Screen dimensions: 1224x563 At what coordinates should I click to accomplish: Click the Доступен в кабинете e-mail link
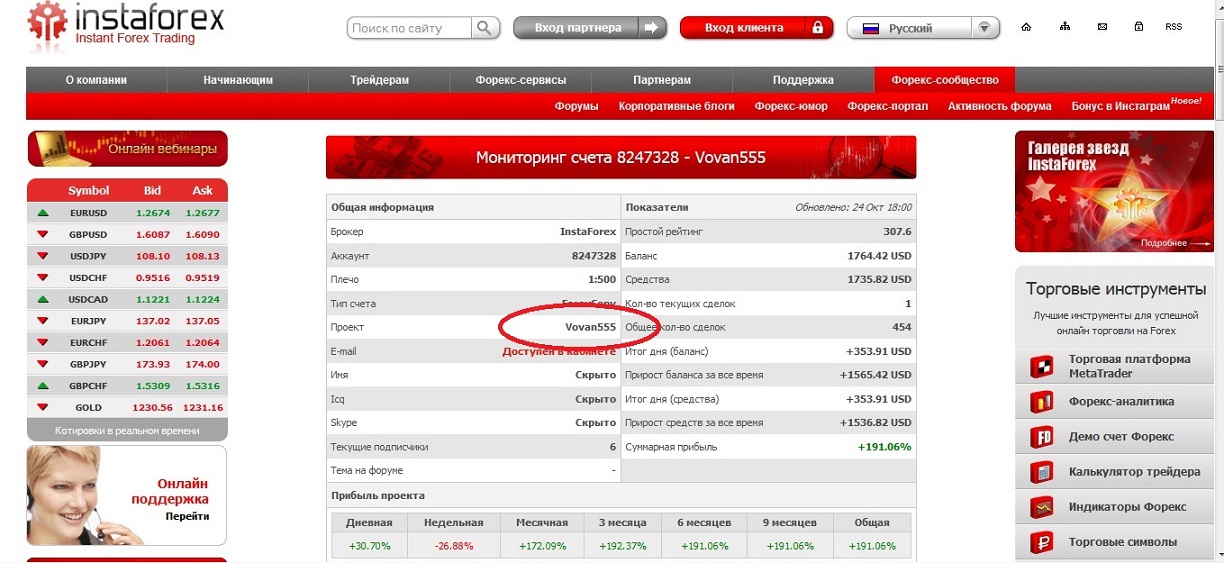coord(559,351)
